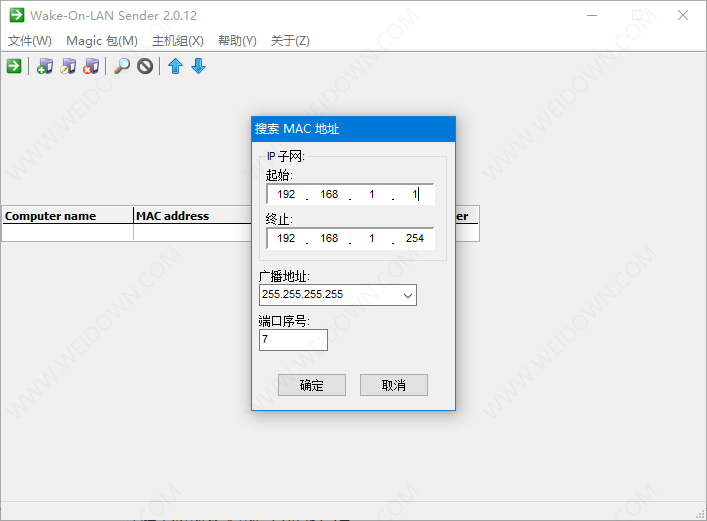Minimize the Wake-On-LAN Sender window
The image size is (707, 521).
[592, 15]
